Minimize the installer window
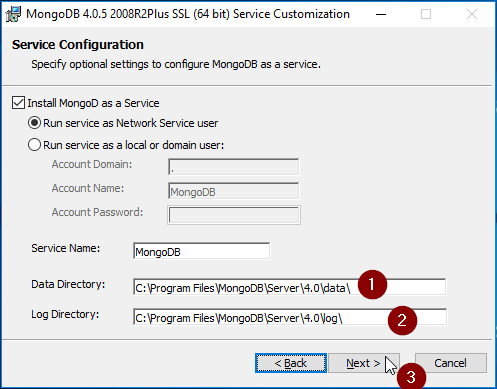The height and width of the screenshot is (389, 497). click(x=381, y=14)
